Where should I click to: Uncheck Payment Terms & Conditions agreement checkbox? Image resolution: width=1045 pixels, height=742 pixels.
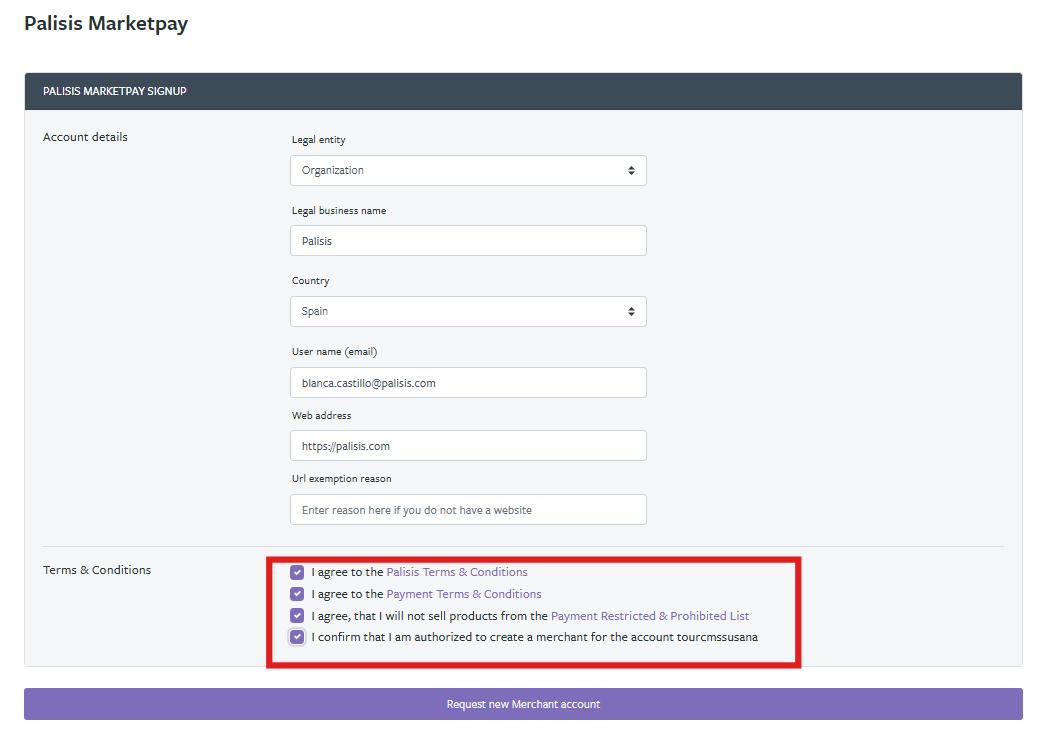[297, 594]
